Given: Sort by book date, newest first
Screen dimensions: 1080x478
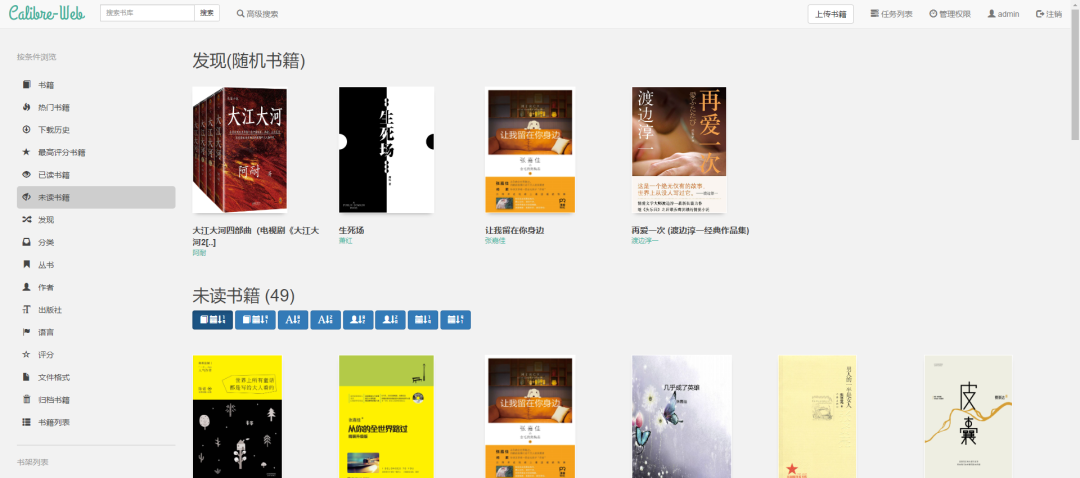Looking at the screenshot, I should (x=212, y=320).
